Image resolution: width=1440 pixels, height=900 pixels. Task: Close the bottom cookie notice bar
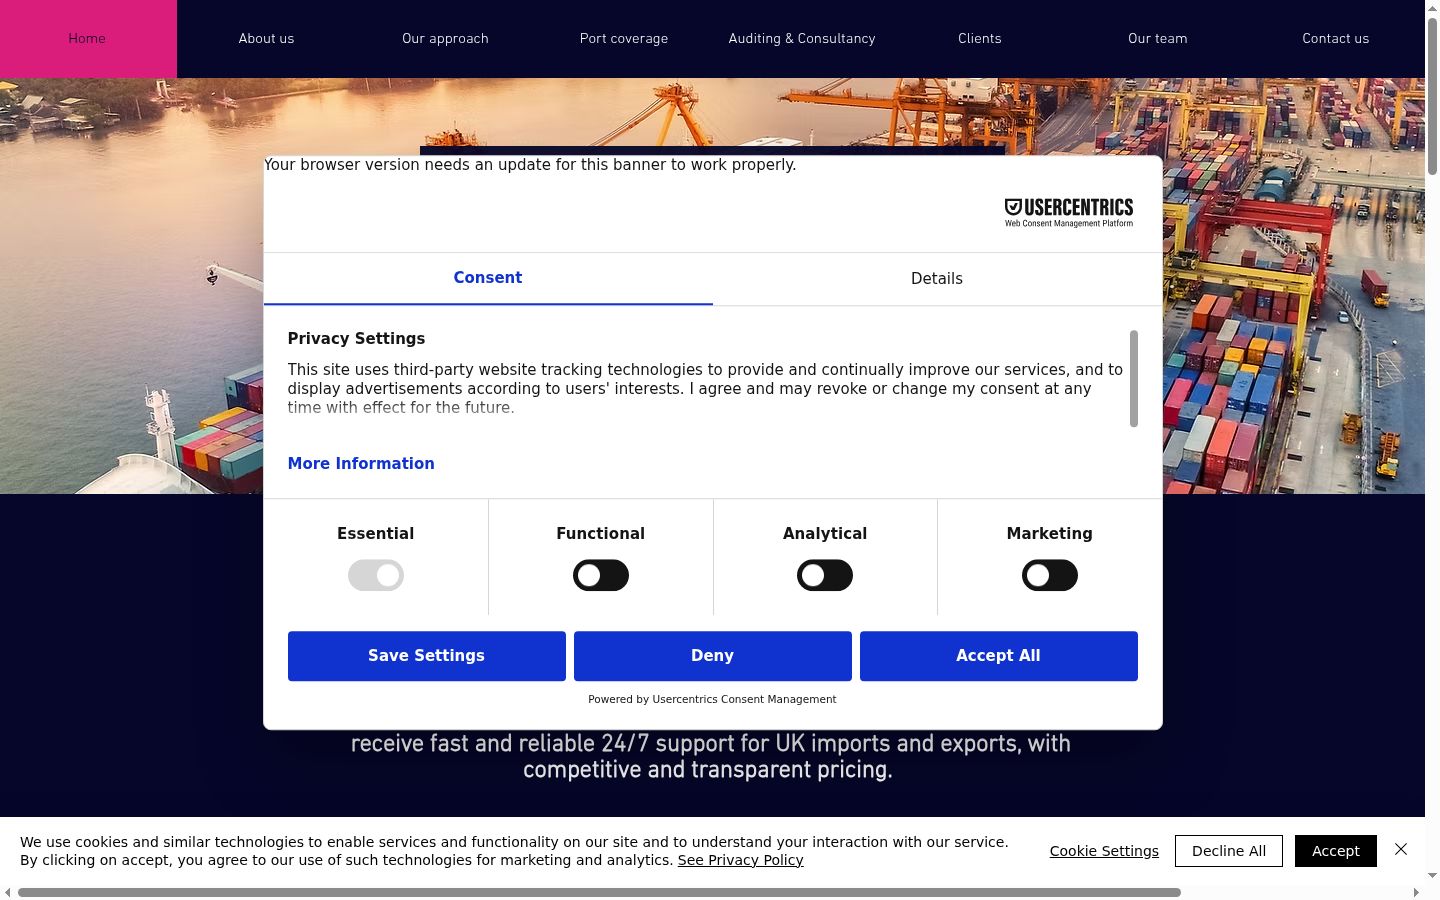click(x=1401, y=849)
